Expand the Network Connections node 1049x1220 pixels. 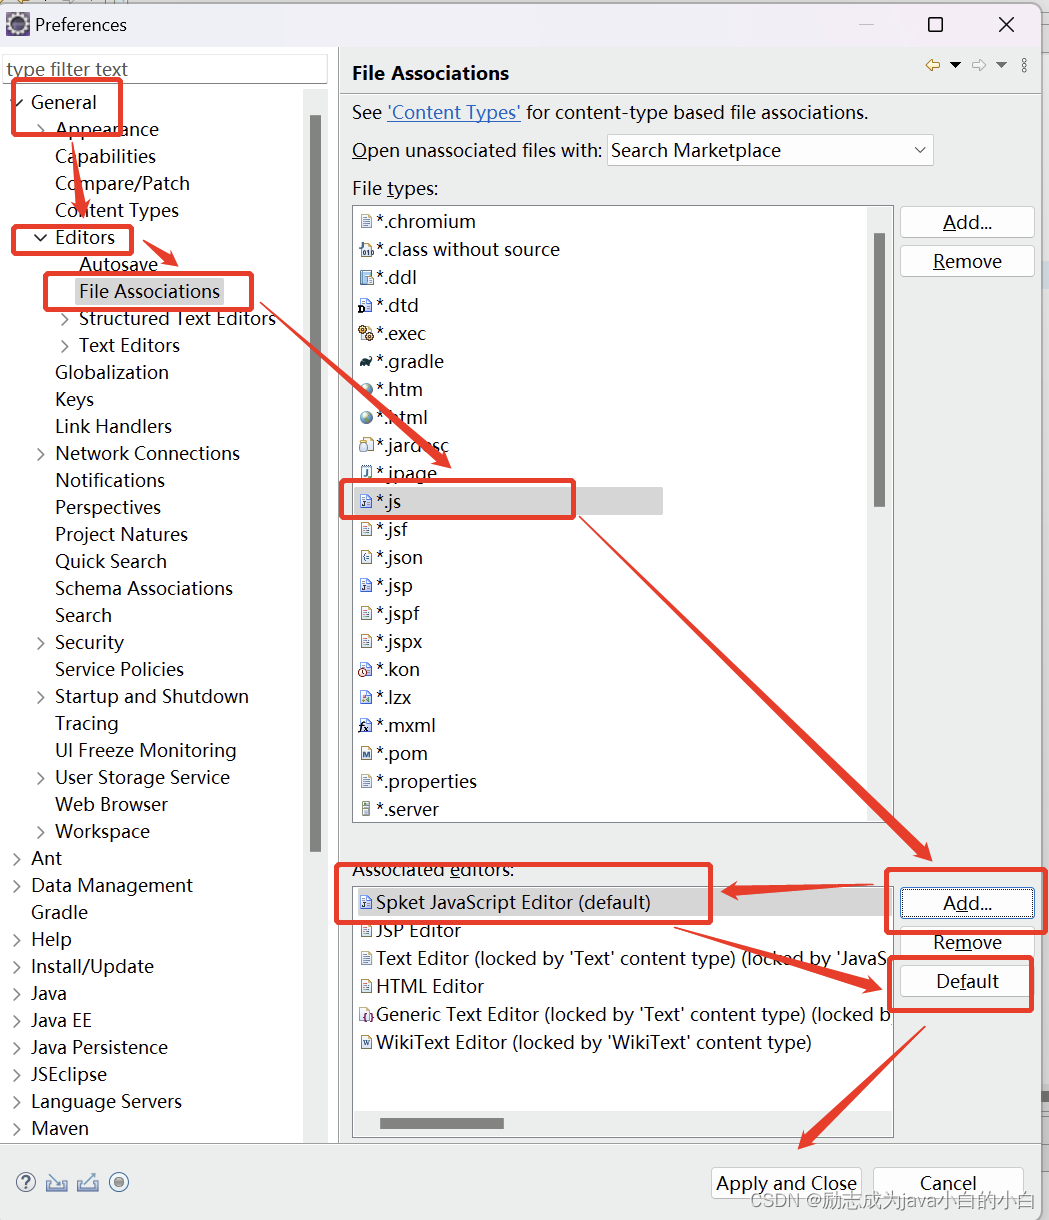[x=41, y=454]
